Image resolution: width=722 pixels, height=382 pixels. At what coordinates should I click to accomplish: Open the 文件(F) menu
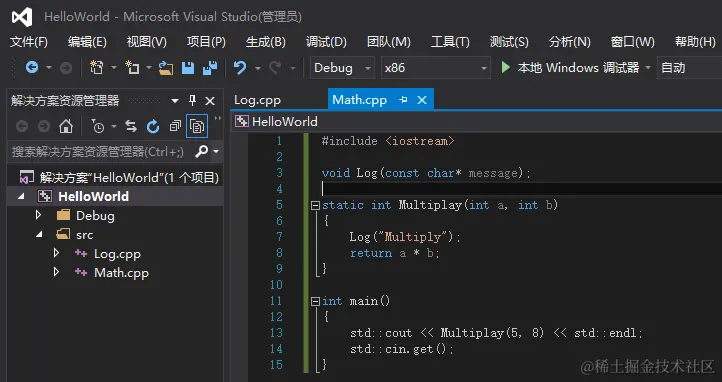tap(29, 42)
